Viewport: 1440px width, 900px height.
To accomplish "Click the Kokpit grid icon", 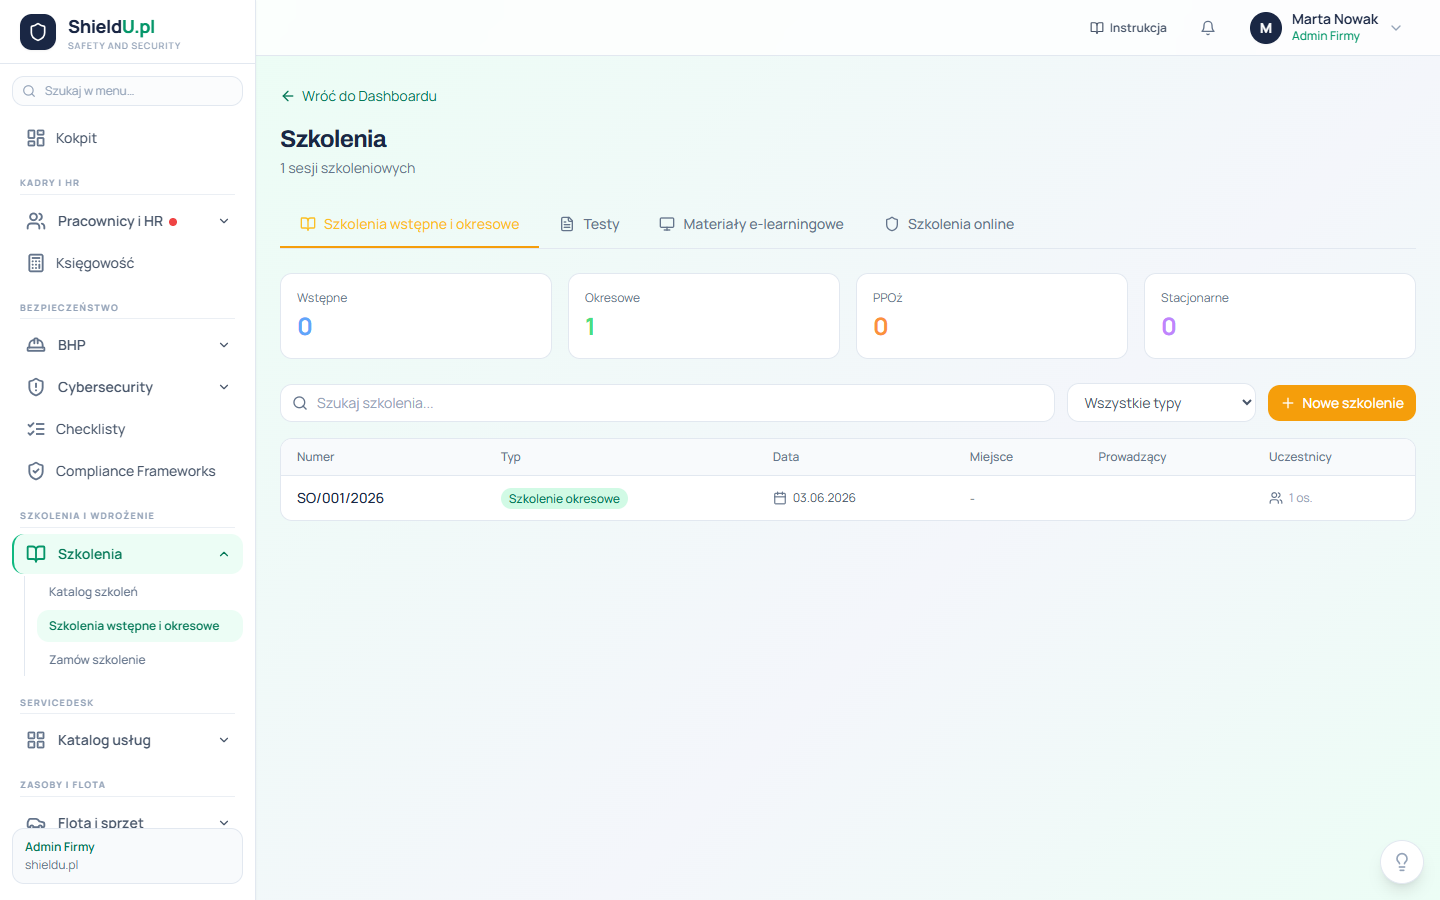I will coord(36,138).
